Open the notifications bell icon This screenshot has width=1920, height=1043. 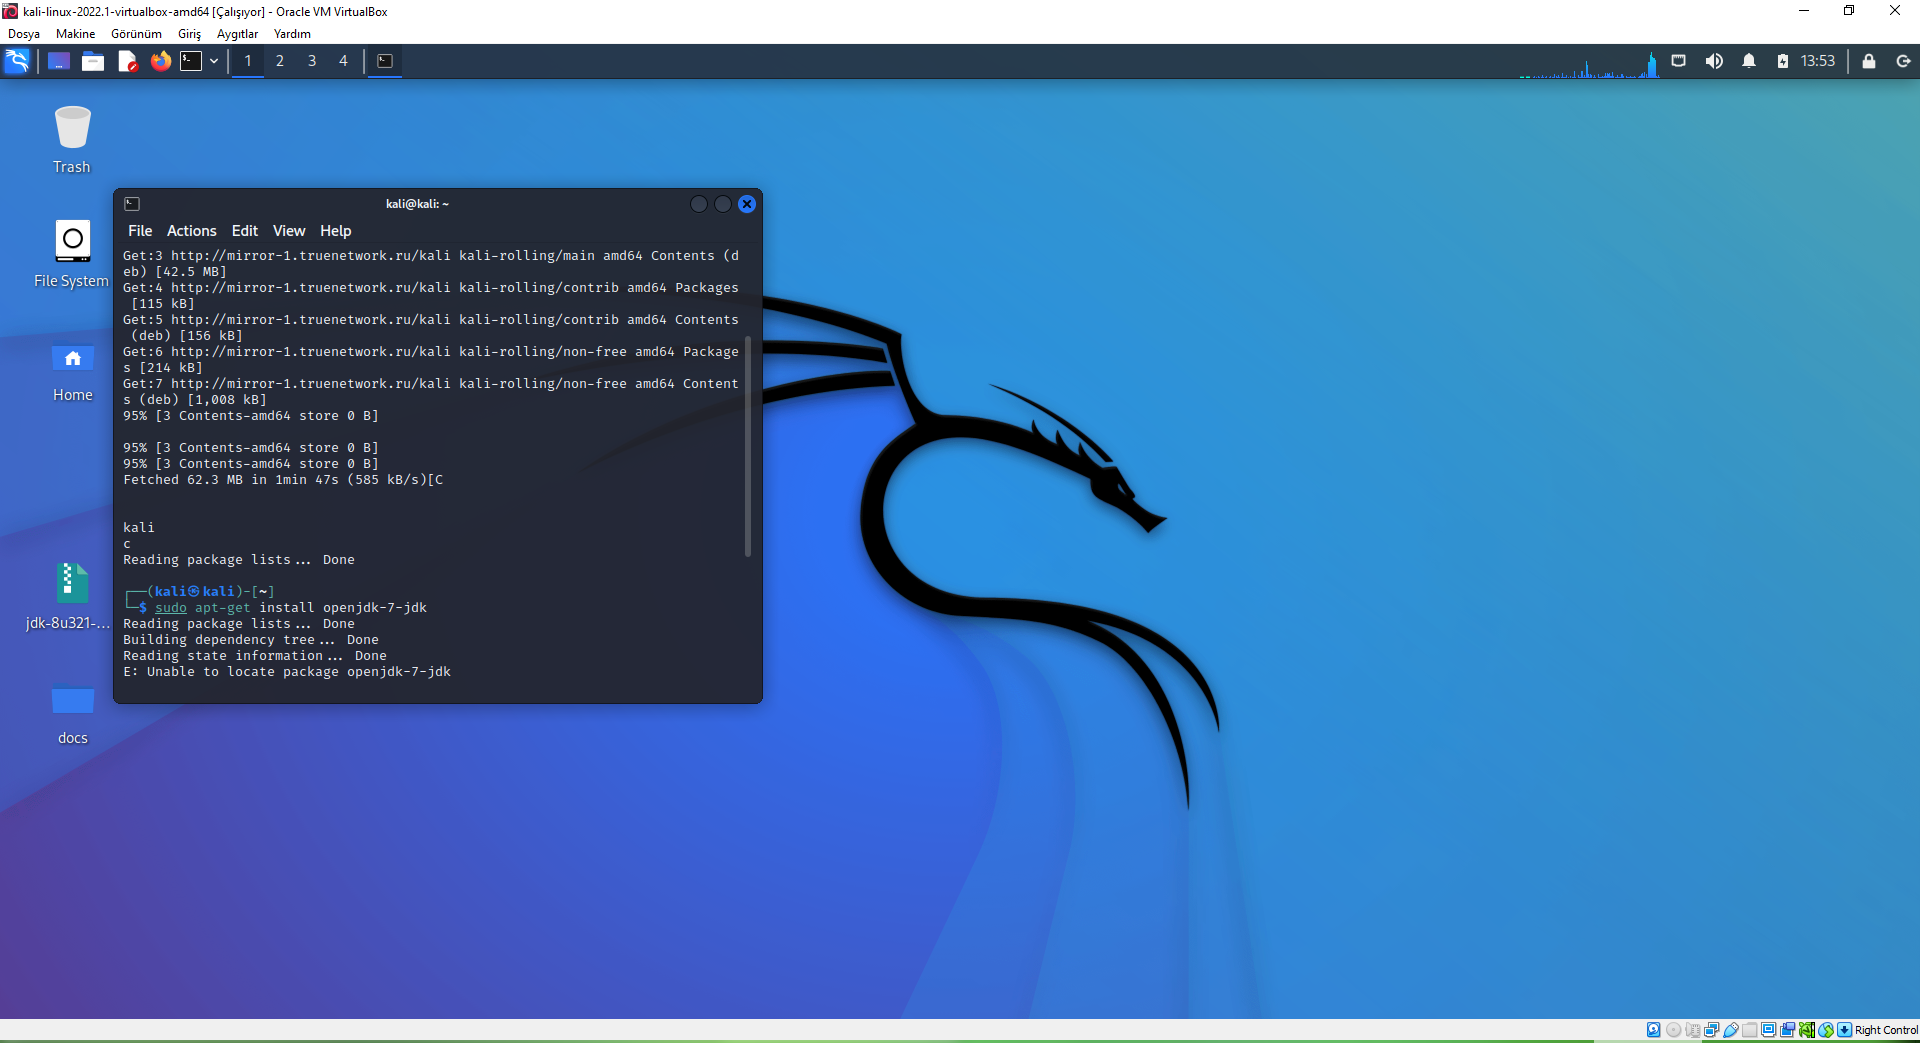pos(1749,61)
